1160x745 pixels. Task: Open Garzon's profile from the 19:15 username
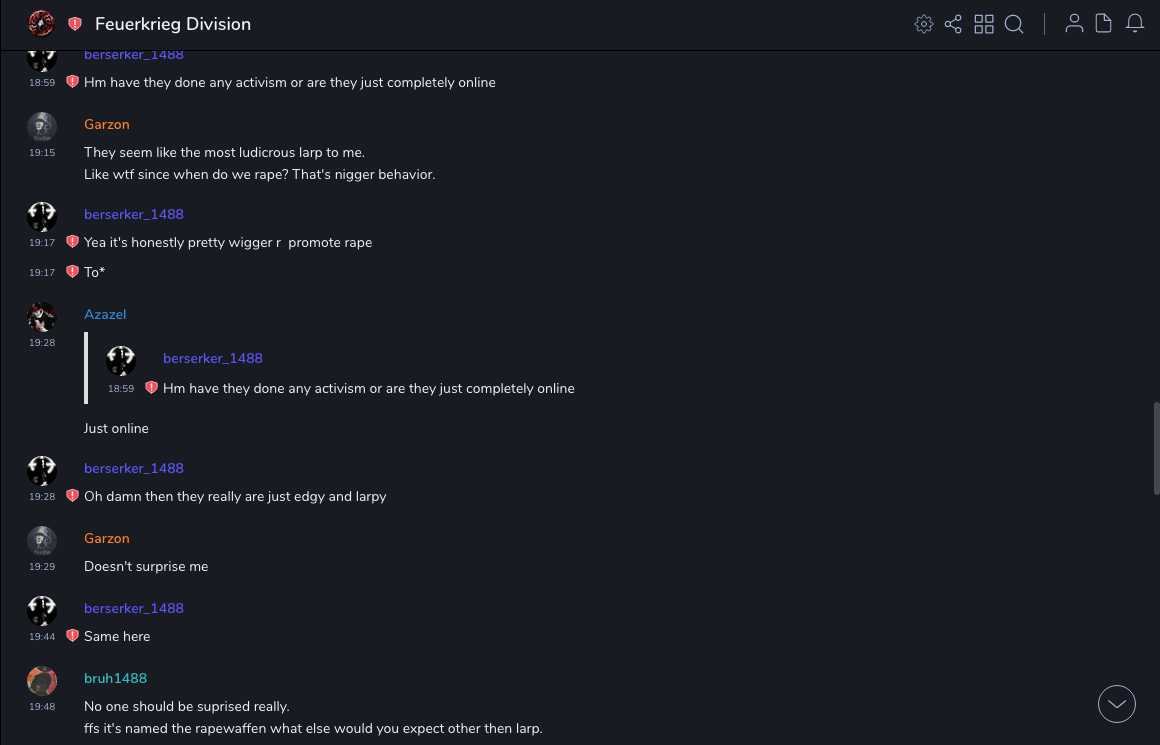106,124
